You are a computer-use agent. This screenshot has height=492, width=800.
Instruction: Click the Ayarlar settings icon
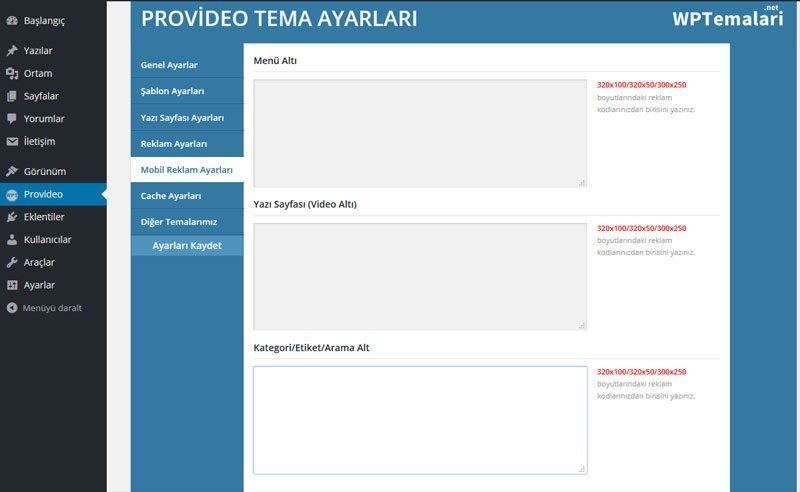point(12,285)
